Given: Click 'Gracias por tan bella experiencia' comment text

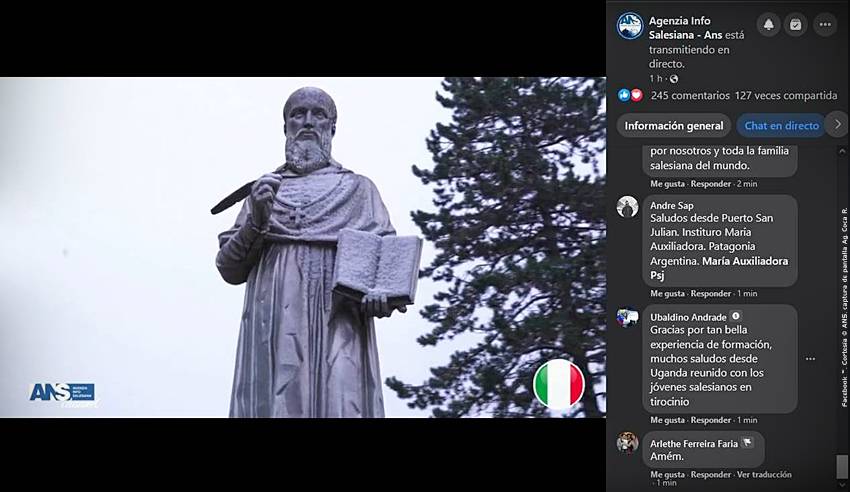Looking at the screenshot, I should pos(711,366).
